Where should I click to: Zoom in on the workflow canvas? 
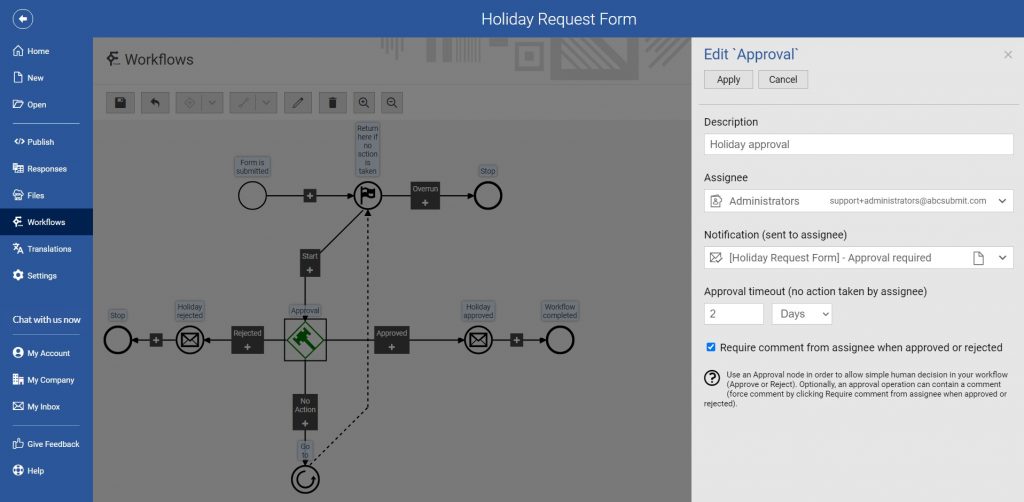tap(364, 102)
